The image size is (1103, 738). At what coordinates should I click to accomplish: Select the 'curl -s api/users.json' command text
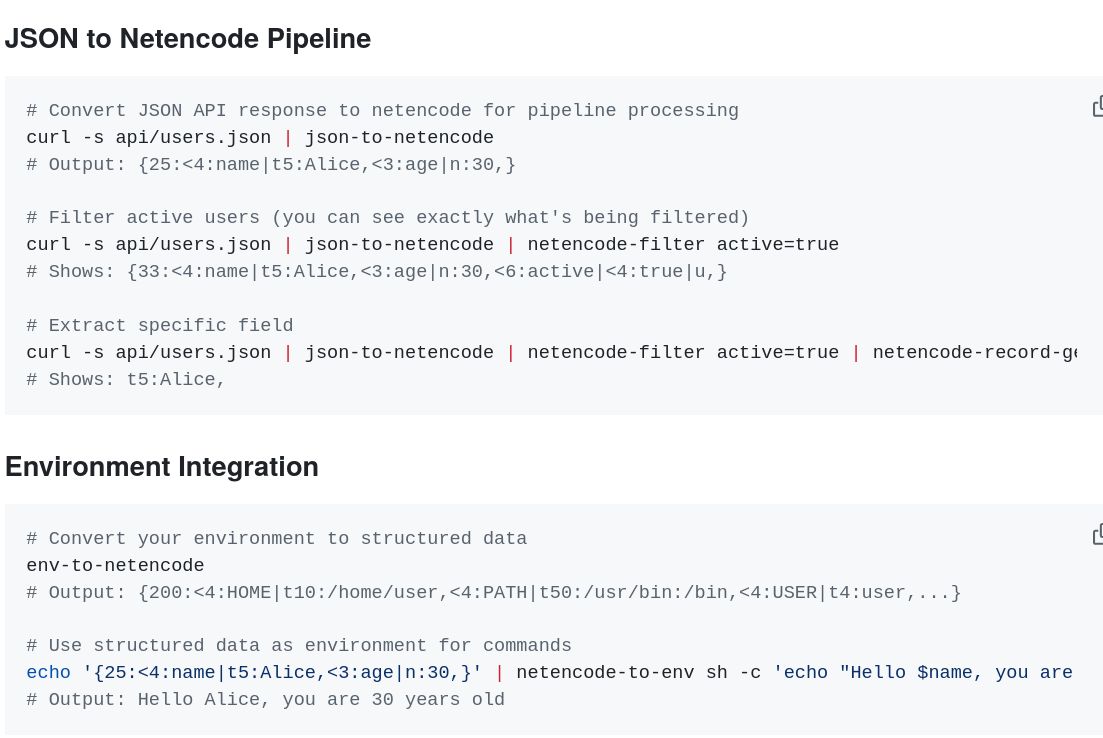point(149,138)
